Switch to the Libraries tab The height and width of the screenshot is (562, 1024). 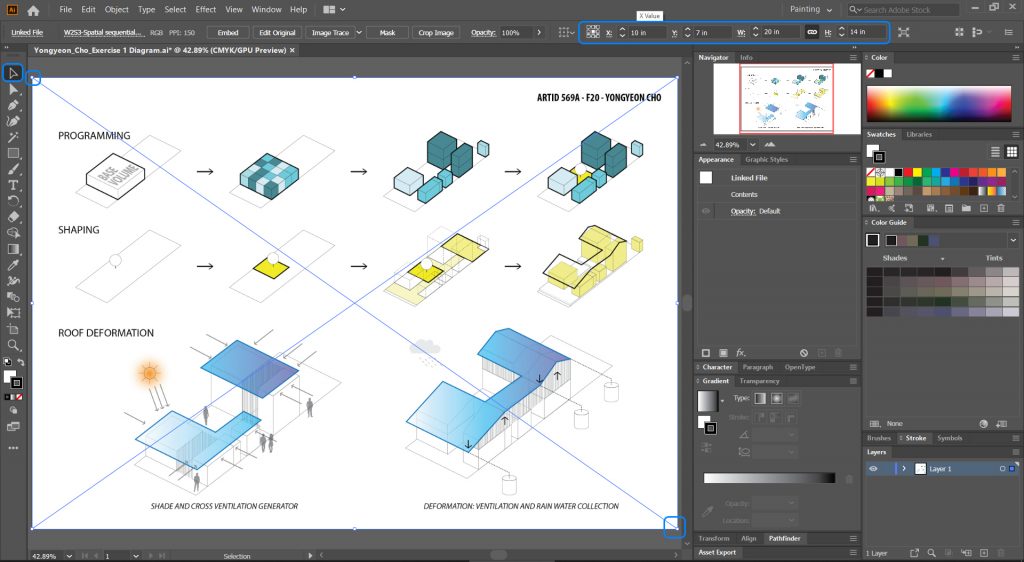[x=919, y=134]
